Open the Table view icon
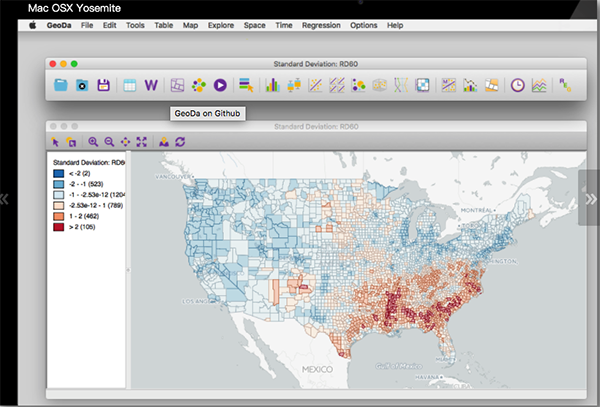This screenshot has height=407, width=600. [x=129, y=86]
